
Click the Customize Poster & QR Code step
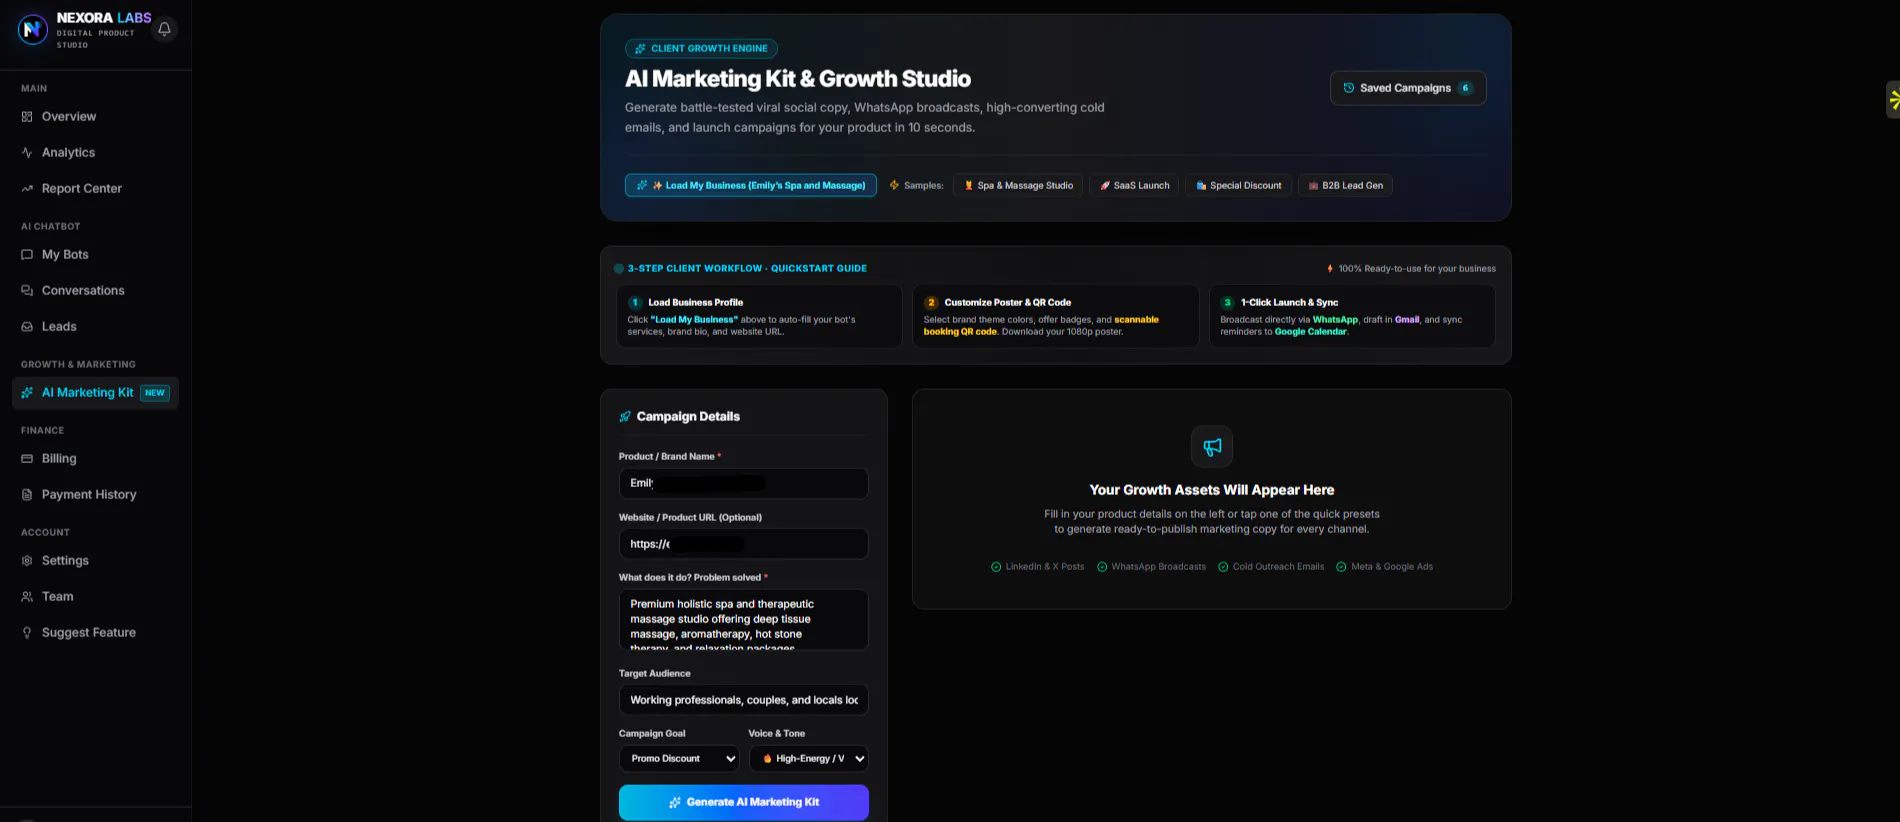(x=1056, y=316)
